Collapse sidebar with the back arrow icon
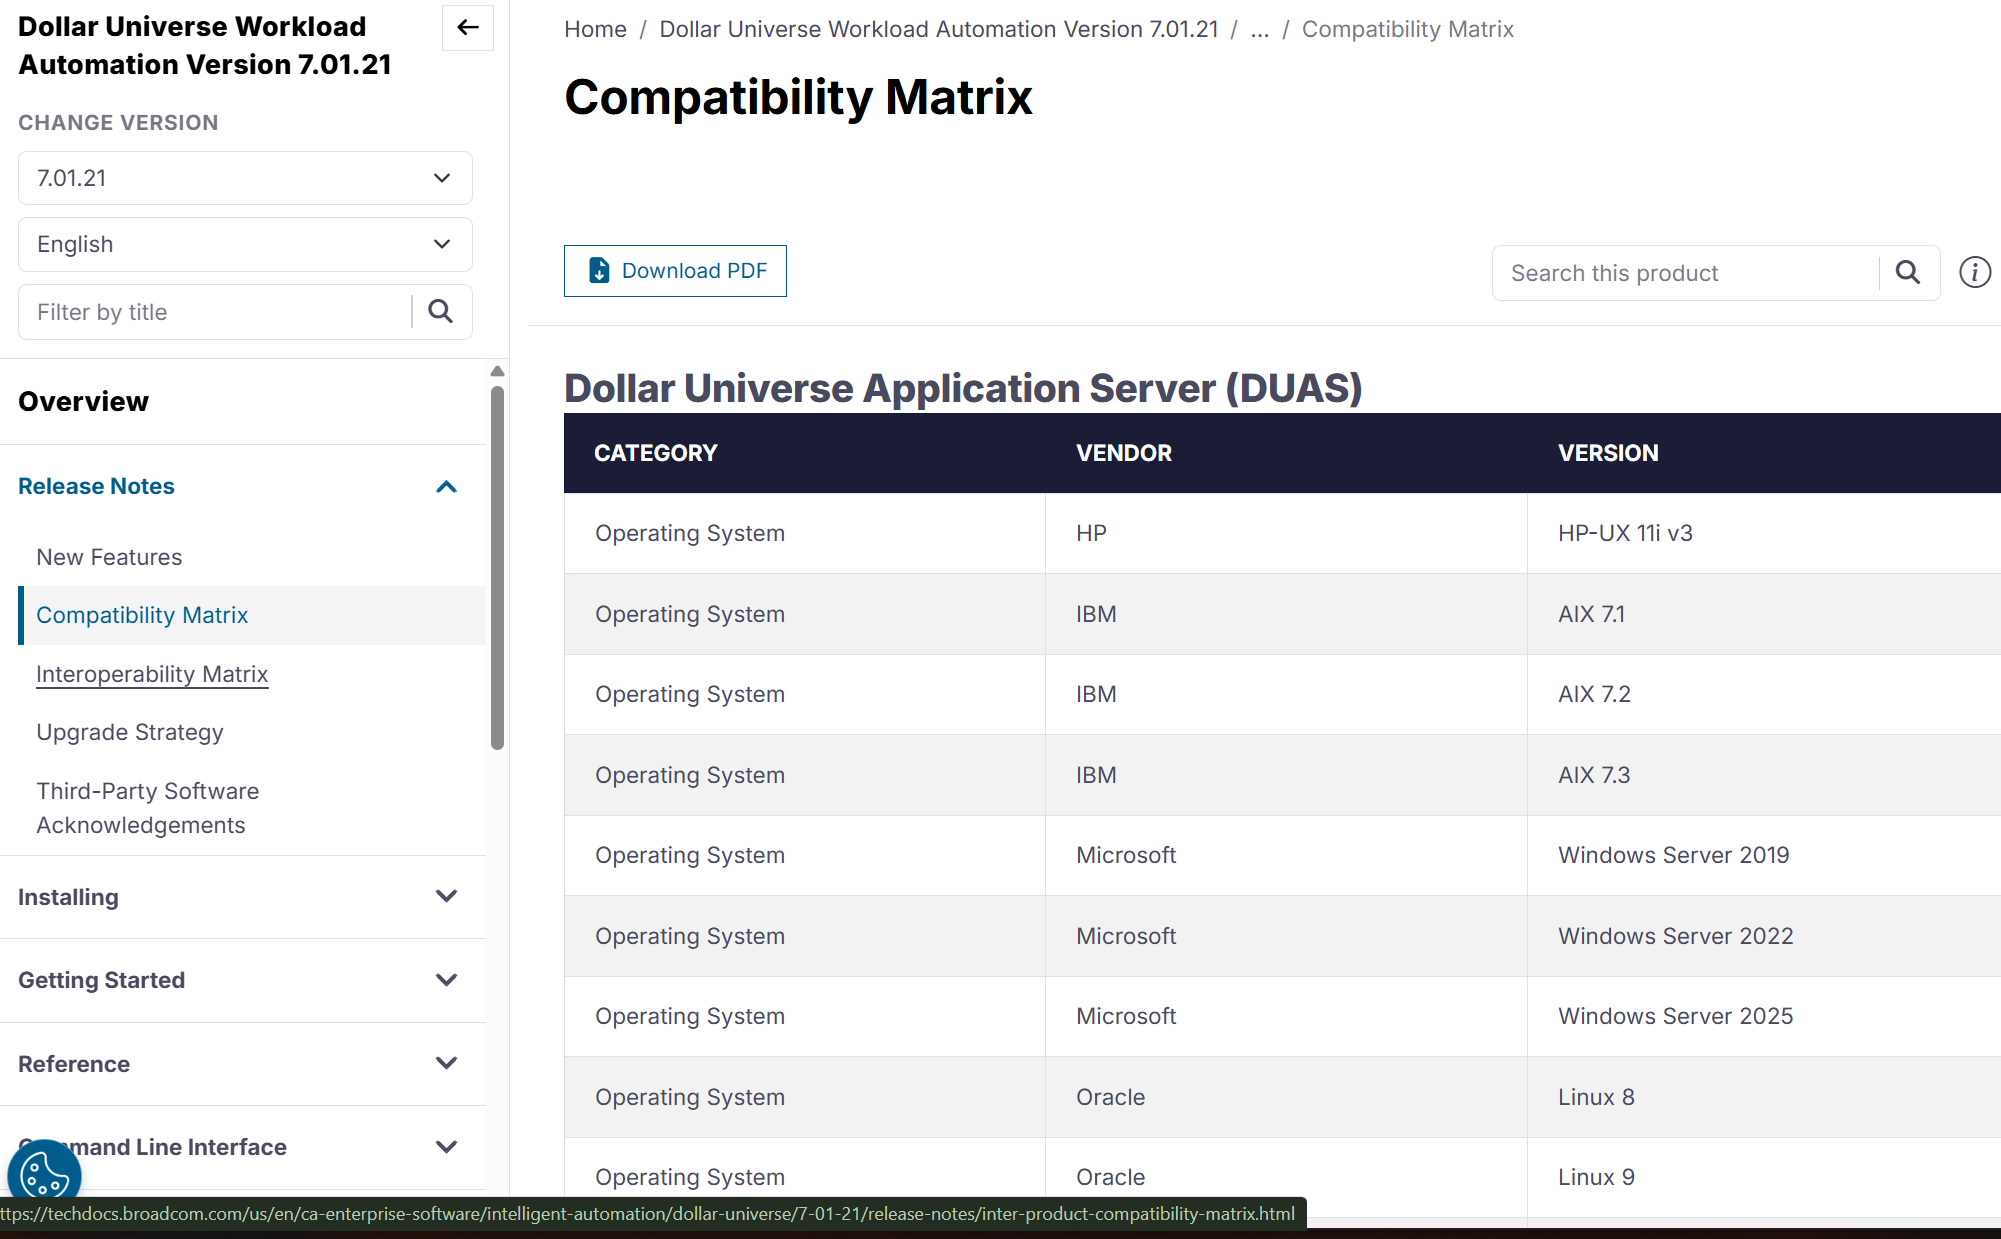This screenshot has width=2001, height=1239. [x=467, y=27]
